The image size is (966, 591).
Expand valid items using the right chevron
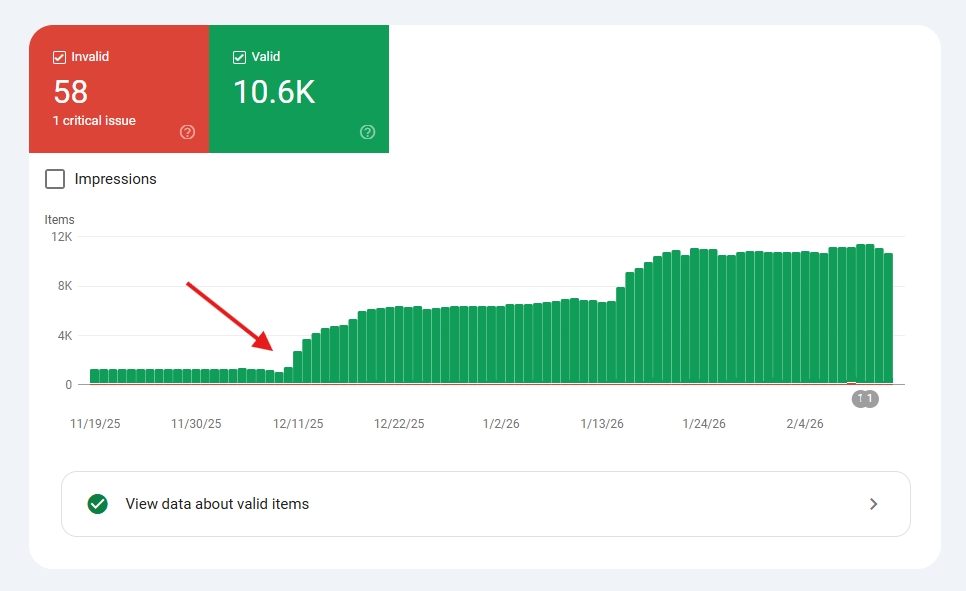pos(873,504)
